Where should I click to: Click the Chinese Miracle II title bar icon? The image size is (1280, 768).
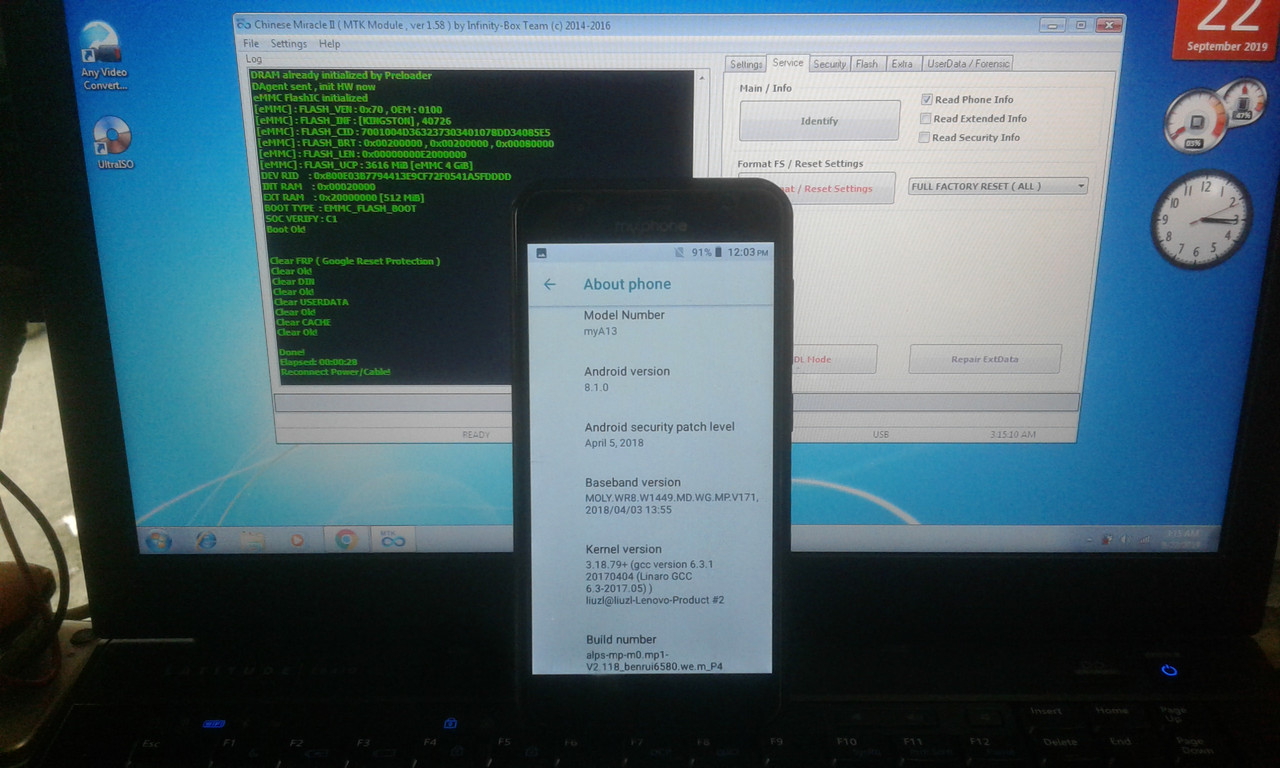point(244,25)
